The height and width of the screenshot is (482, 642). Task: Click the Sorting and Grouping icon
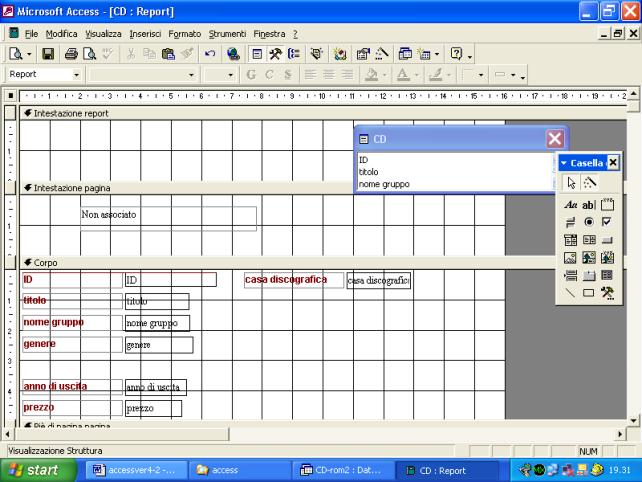coord(294,54)
